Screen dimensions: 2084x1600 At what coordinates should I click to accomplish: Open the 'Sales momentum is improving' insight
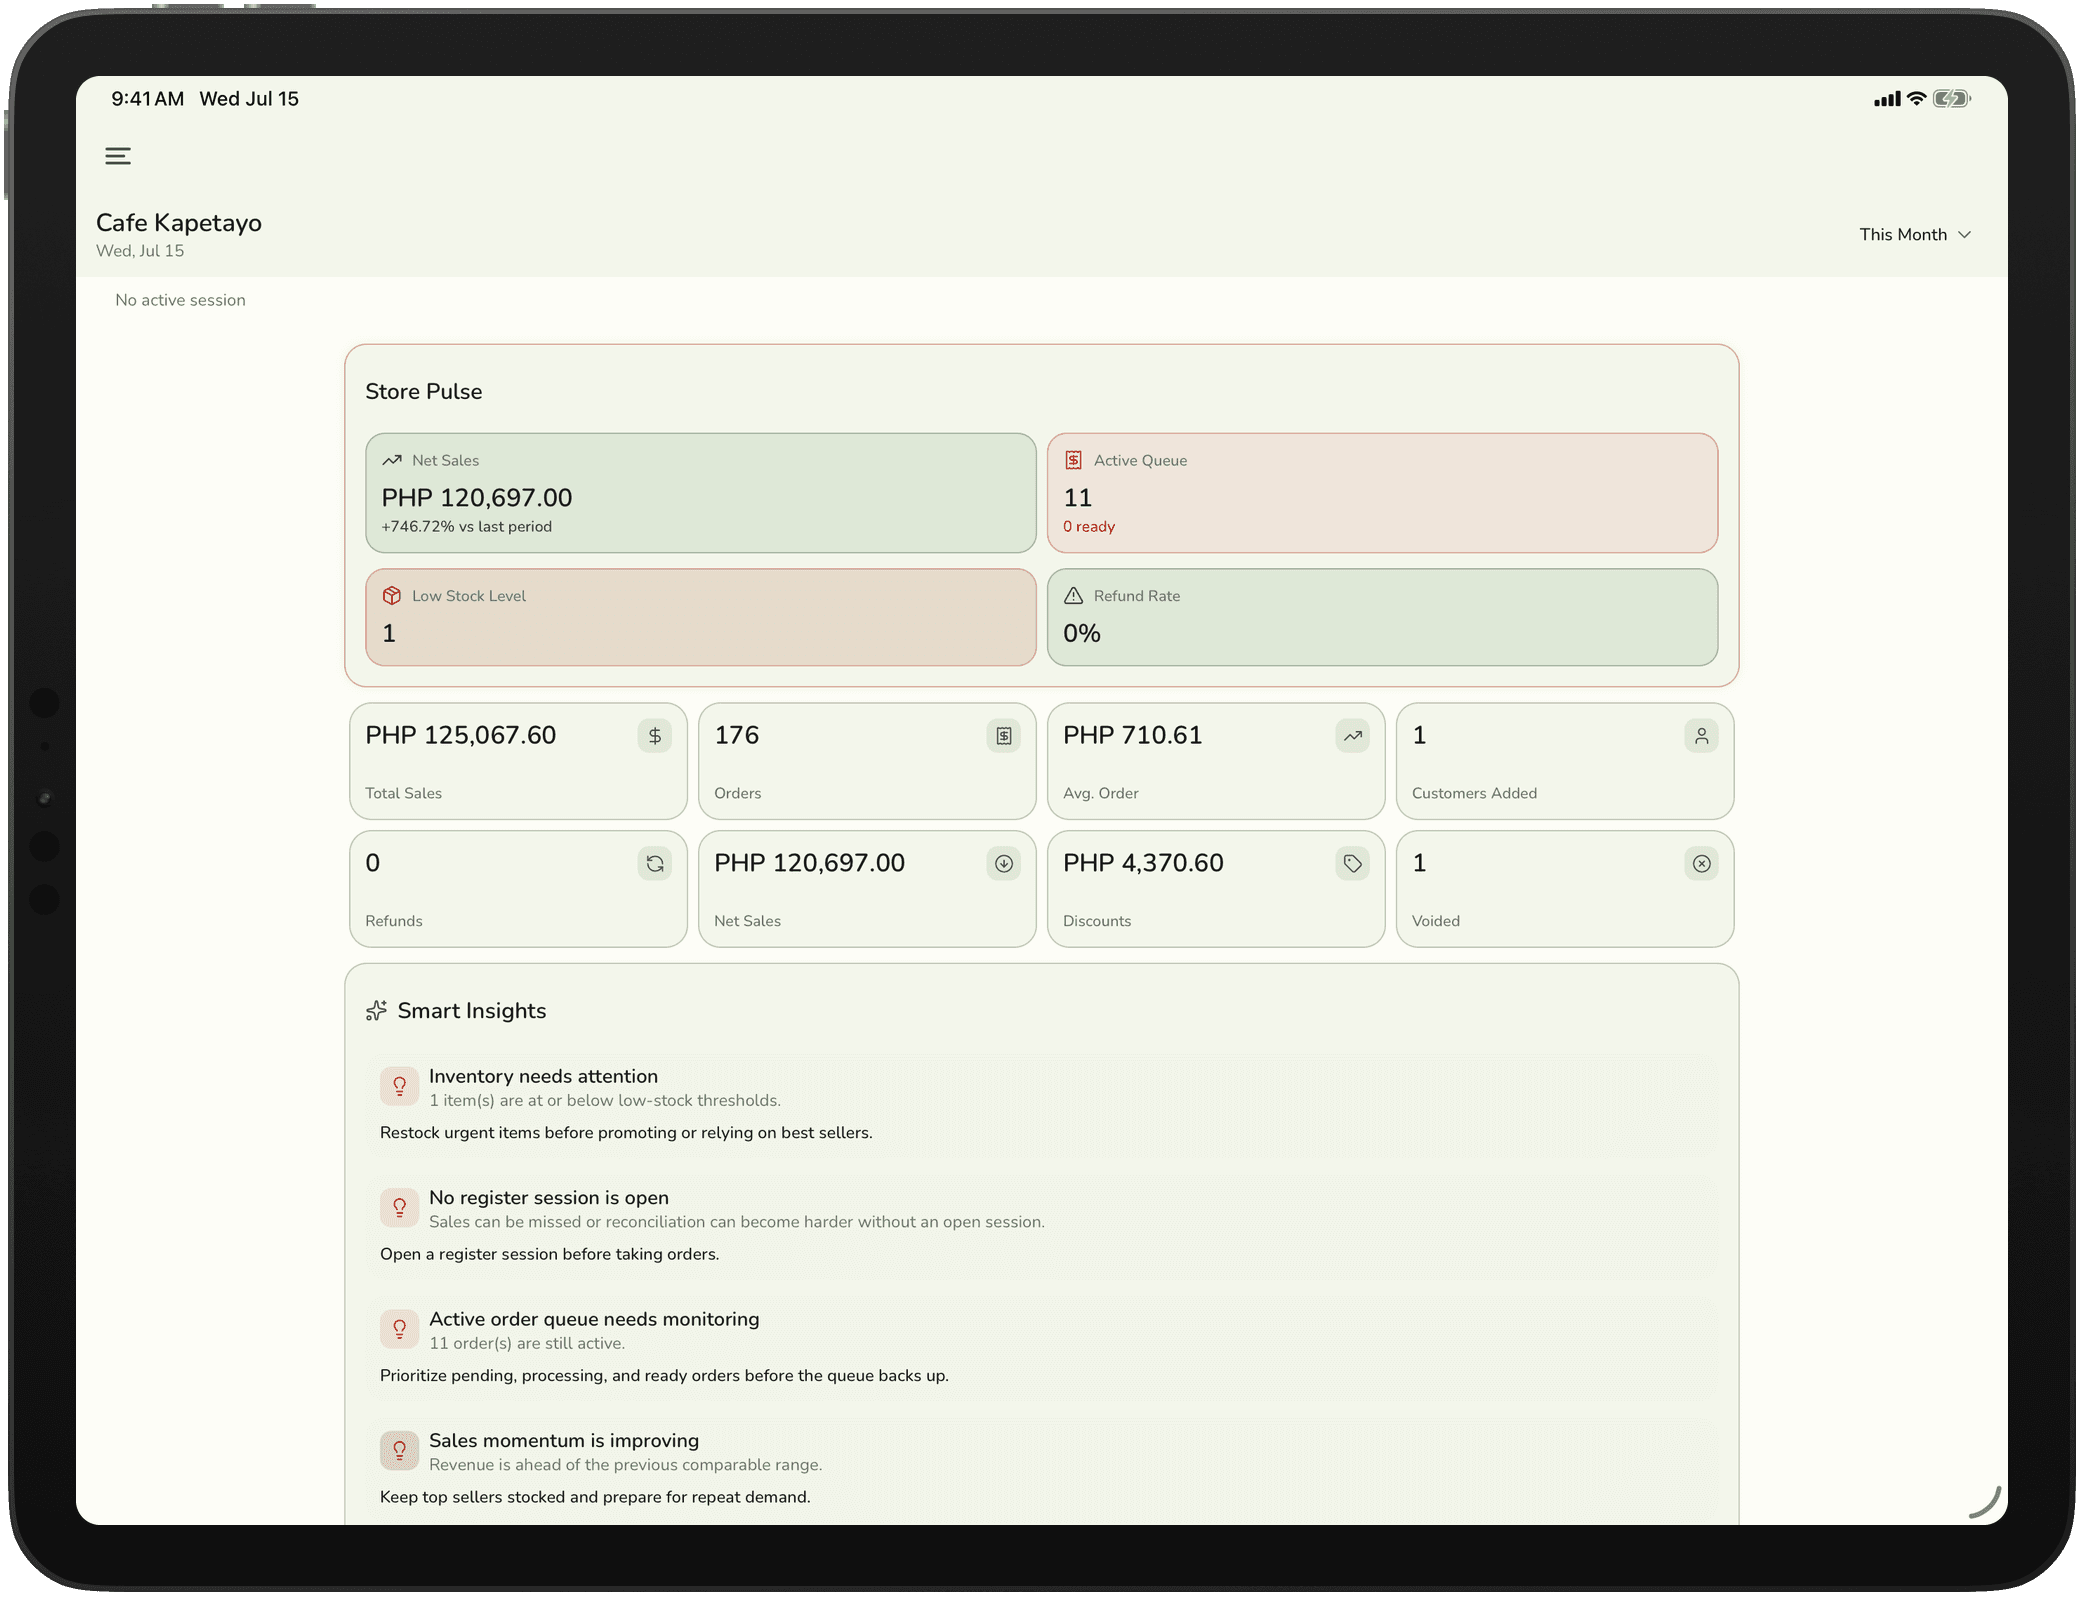[x=1041, y=1468]
